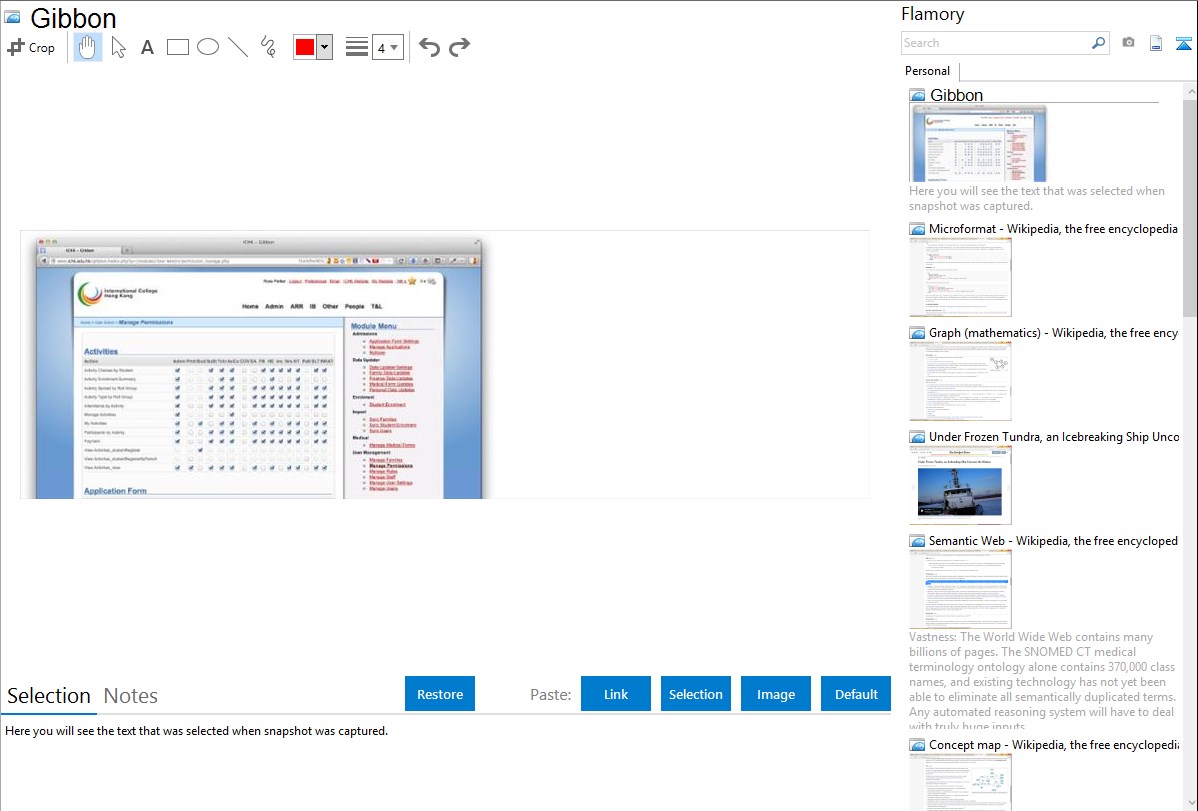Select the Crop tool

point(31,47)
